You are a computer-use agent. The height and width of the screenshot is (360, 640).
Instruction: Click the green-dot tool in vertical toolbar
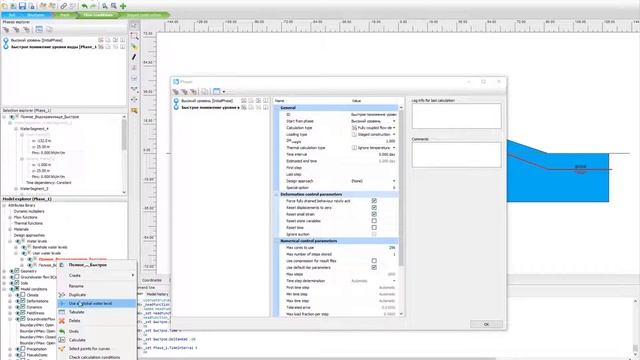point(134,47)
